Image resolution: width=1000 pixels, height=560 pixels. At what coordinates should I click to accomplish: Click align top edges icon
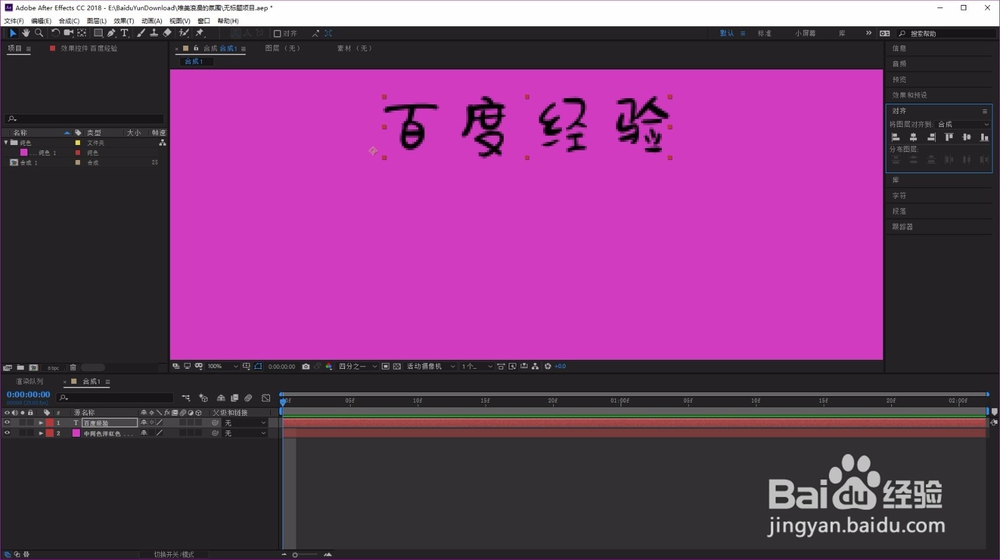[x=949, y=137]
